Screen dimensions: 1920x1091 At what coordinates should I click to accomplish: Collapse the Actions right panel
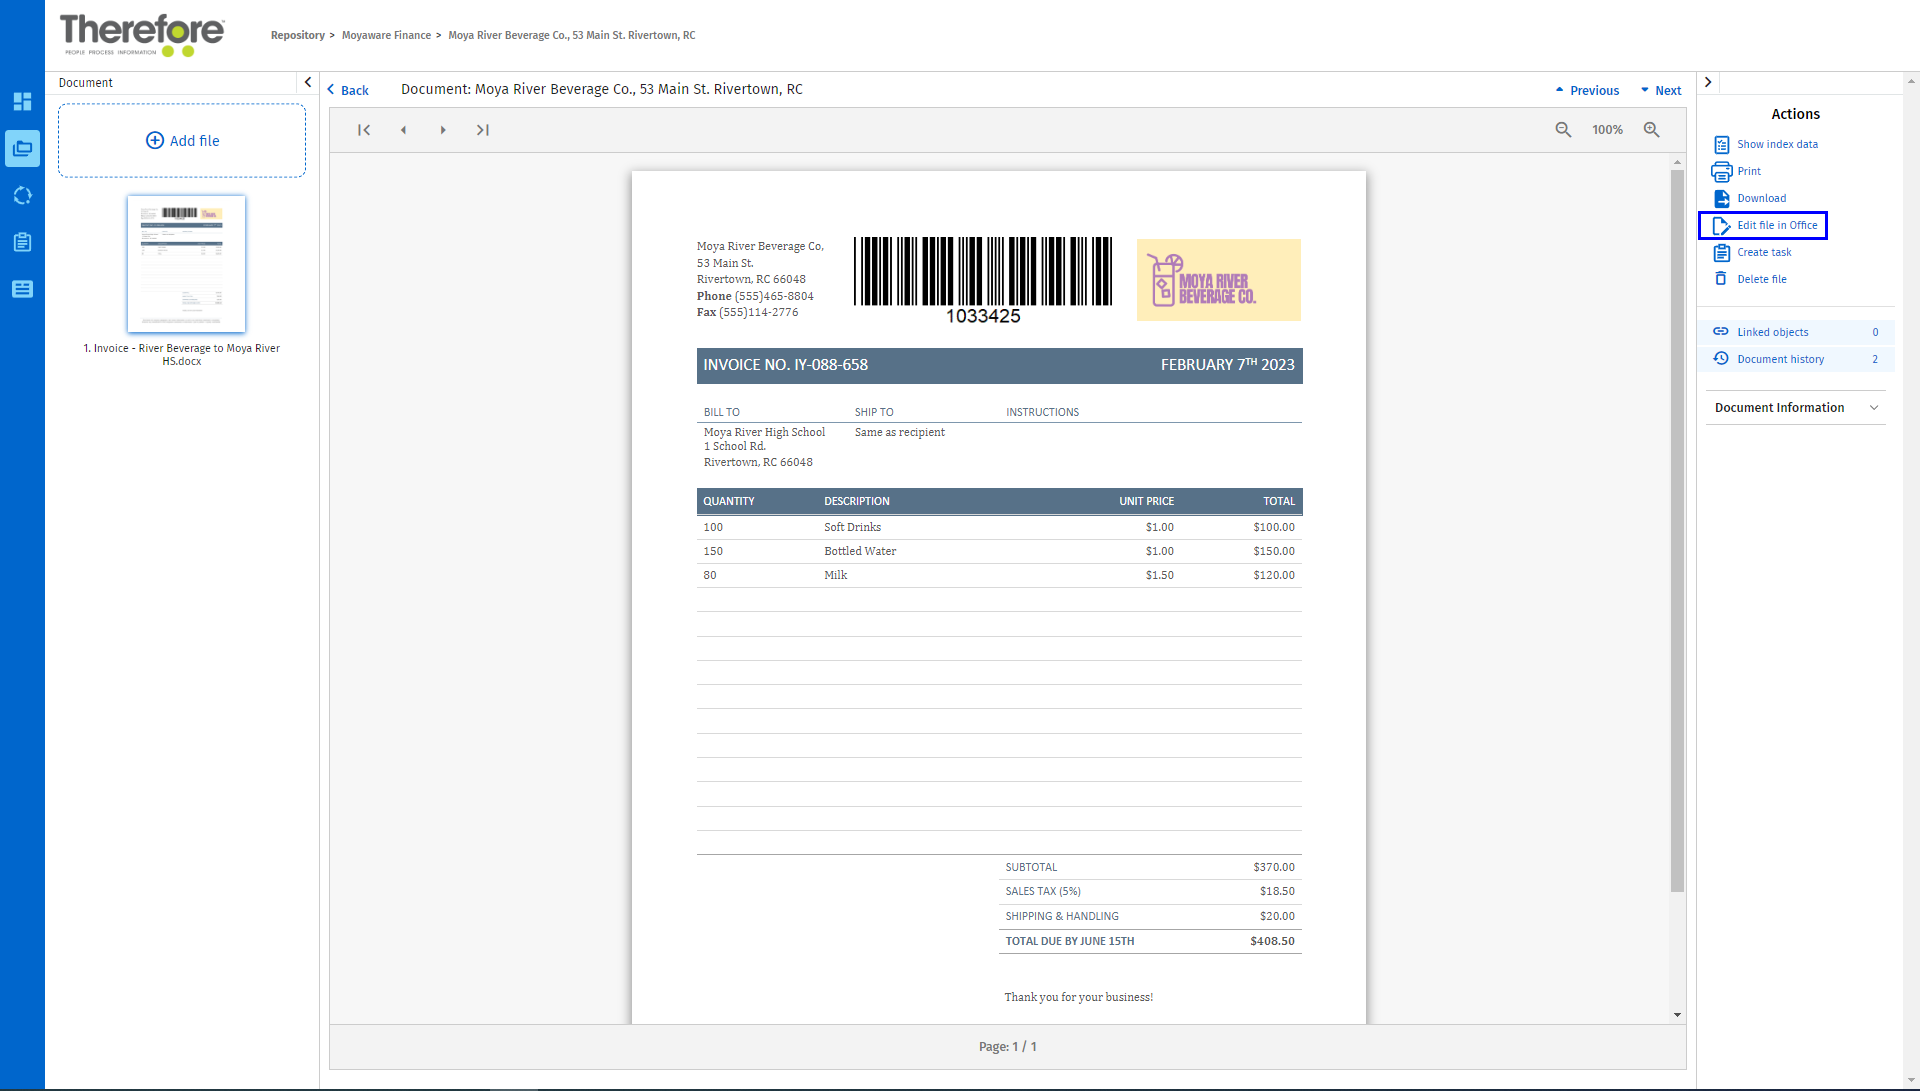pos(1708,83)
